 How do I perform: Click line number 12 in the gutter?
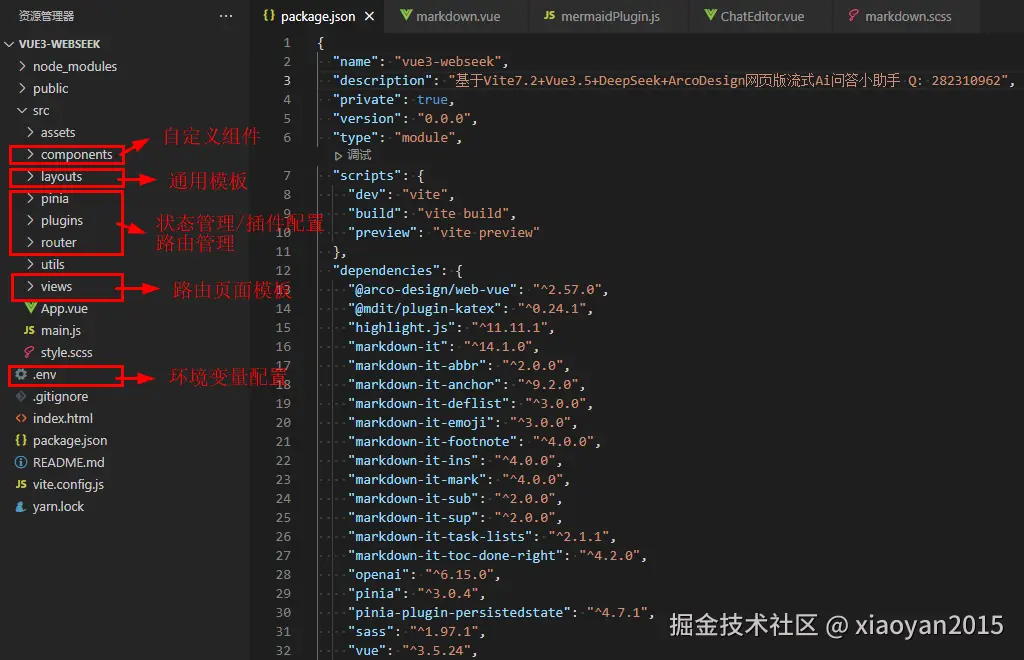[283, 270]
